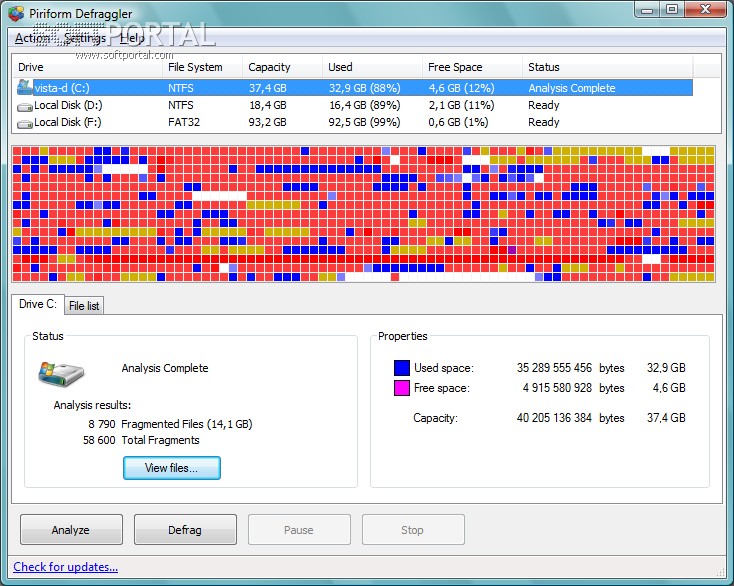
Task: Click the 8 790 Fragmented Files line
Action: (170, 424)
